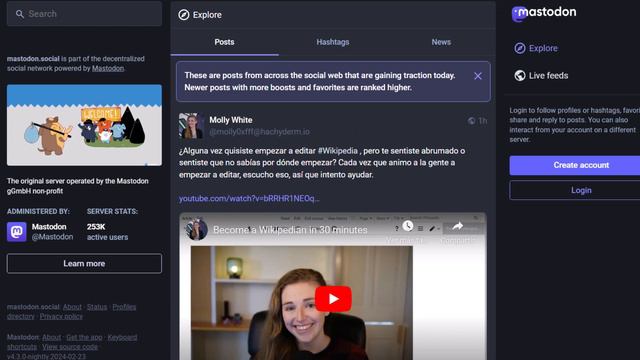Click the Mastodon logo
The image size is (640, 360).
click(x=544, y=13)
